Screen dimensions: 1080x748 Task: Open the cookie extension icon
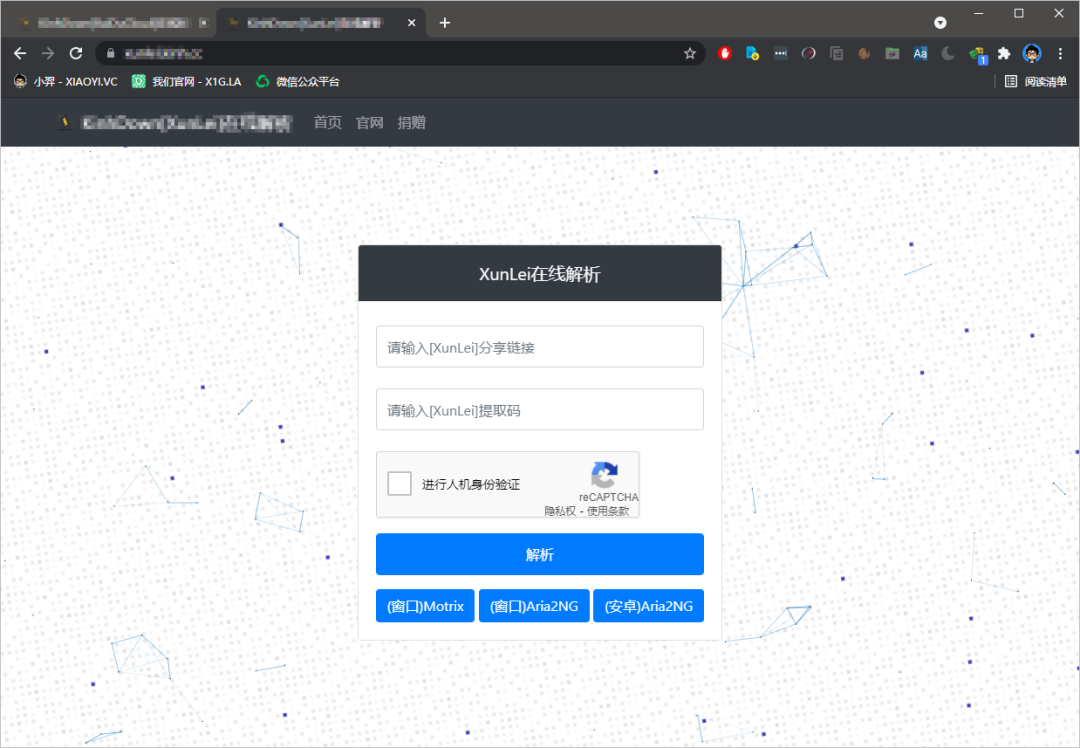(x=864, y=53)
